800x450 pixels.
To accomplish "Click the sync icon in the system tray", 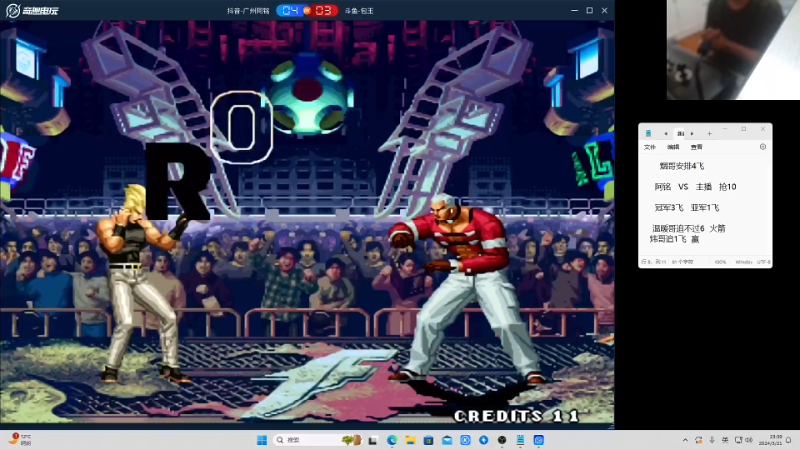I will [x=698, y=440].
